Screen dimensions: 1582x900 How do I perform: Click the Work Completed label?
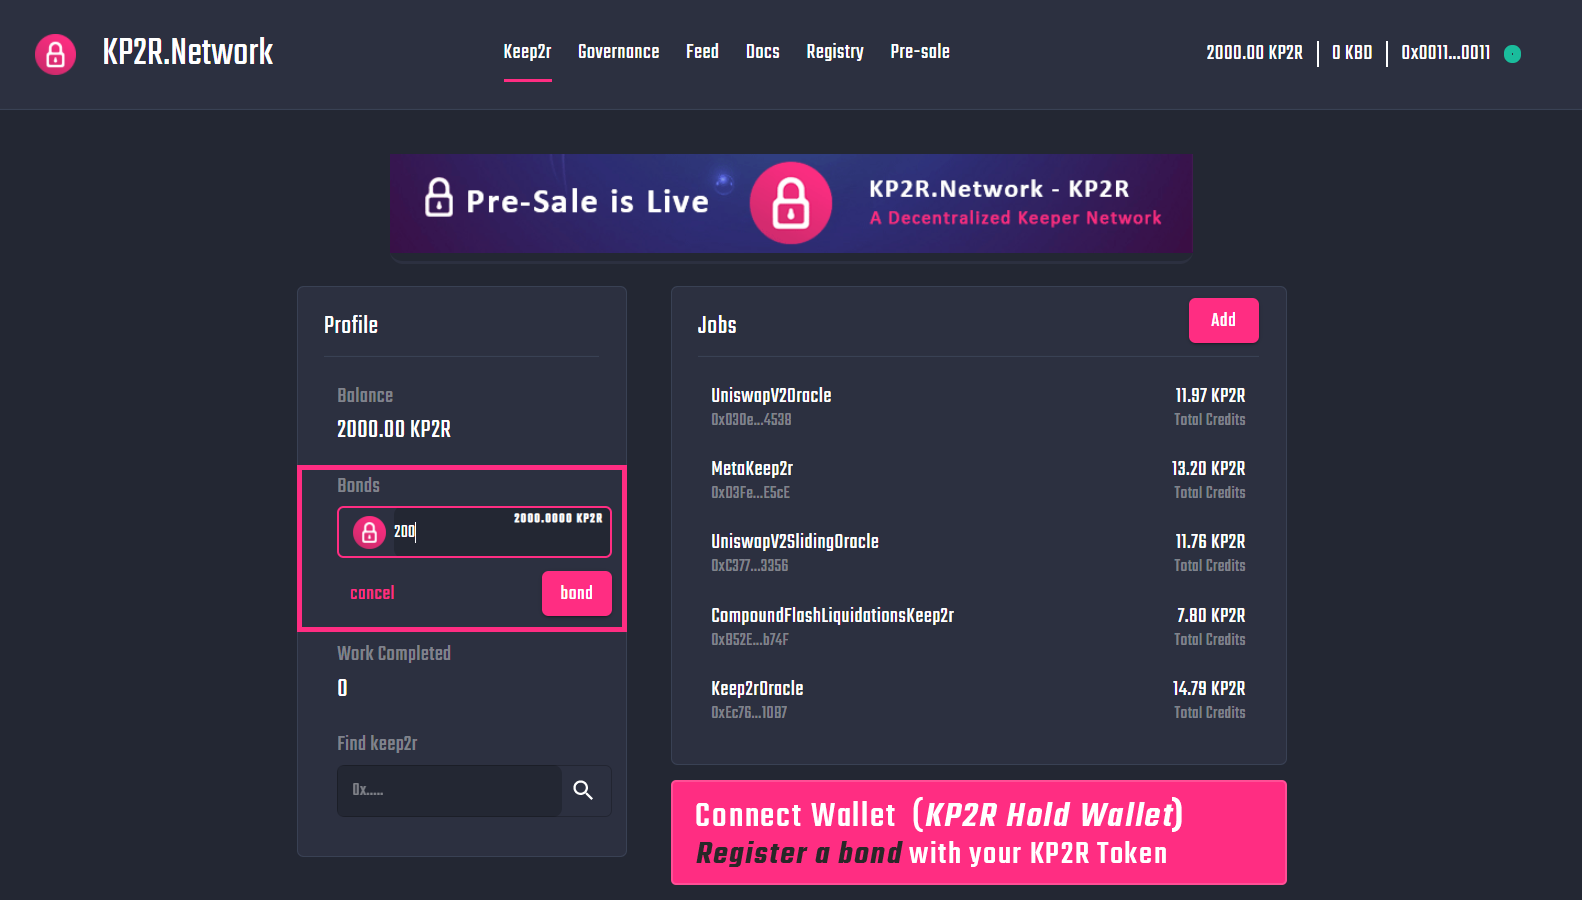coord(394,654)
